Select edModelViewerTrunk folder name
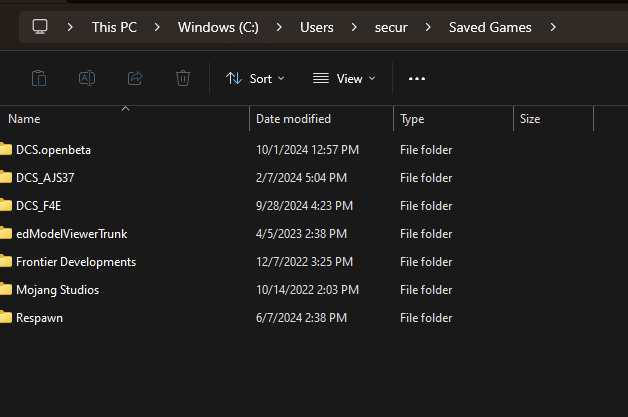 (72, 234)
